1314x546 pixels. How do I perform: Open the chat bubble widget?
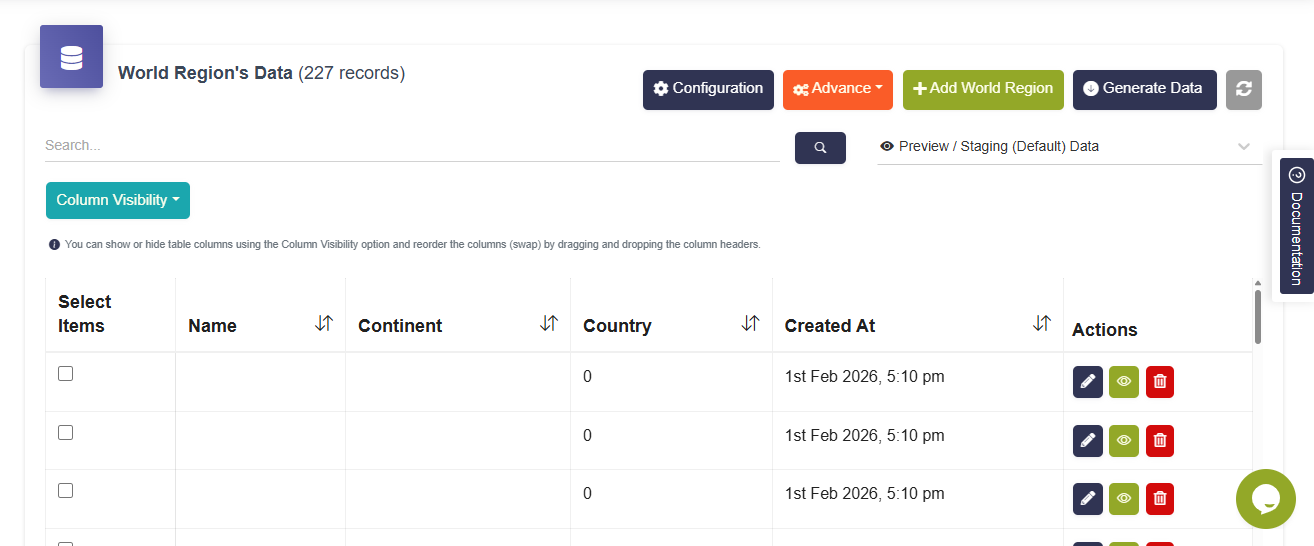point(1265,498)
